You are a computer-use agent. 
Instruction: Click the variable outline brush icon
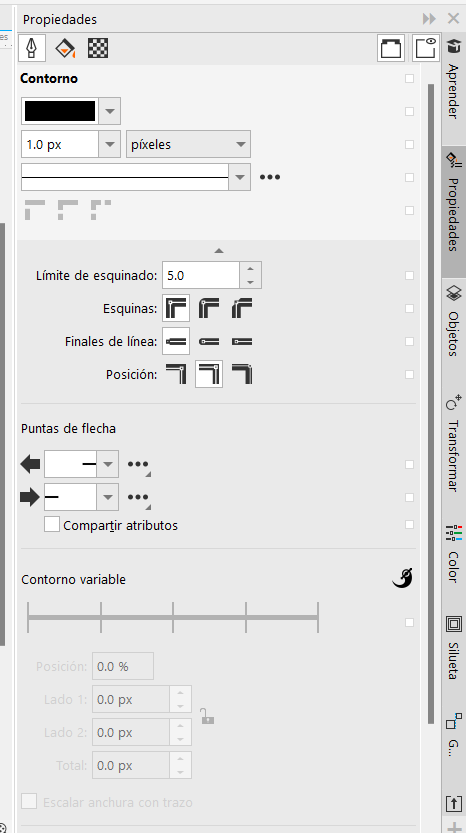[x=402, y=578]
